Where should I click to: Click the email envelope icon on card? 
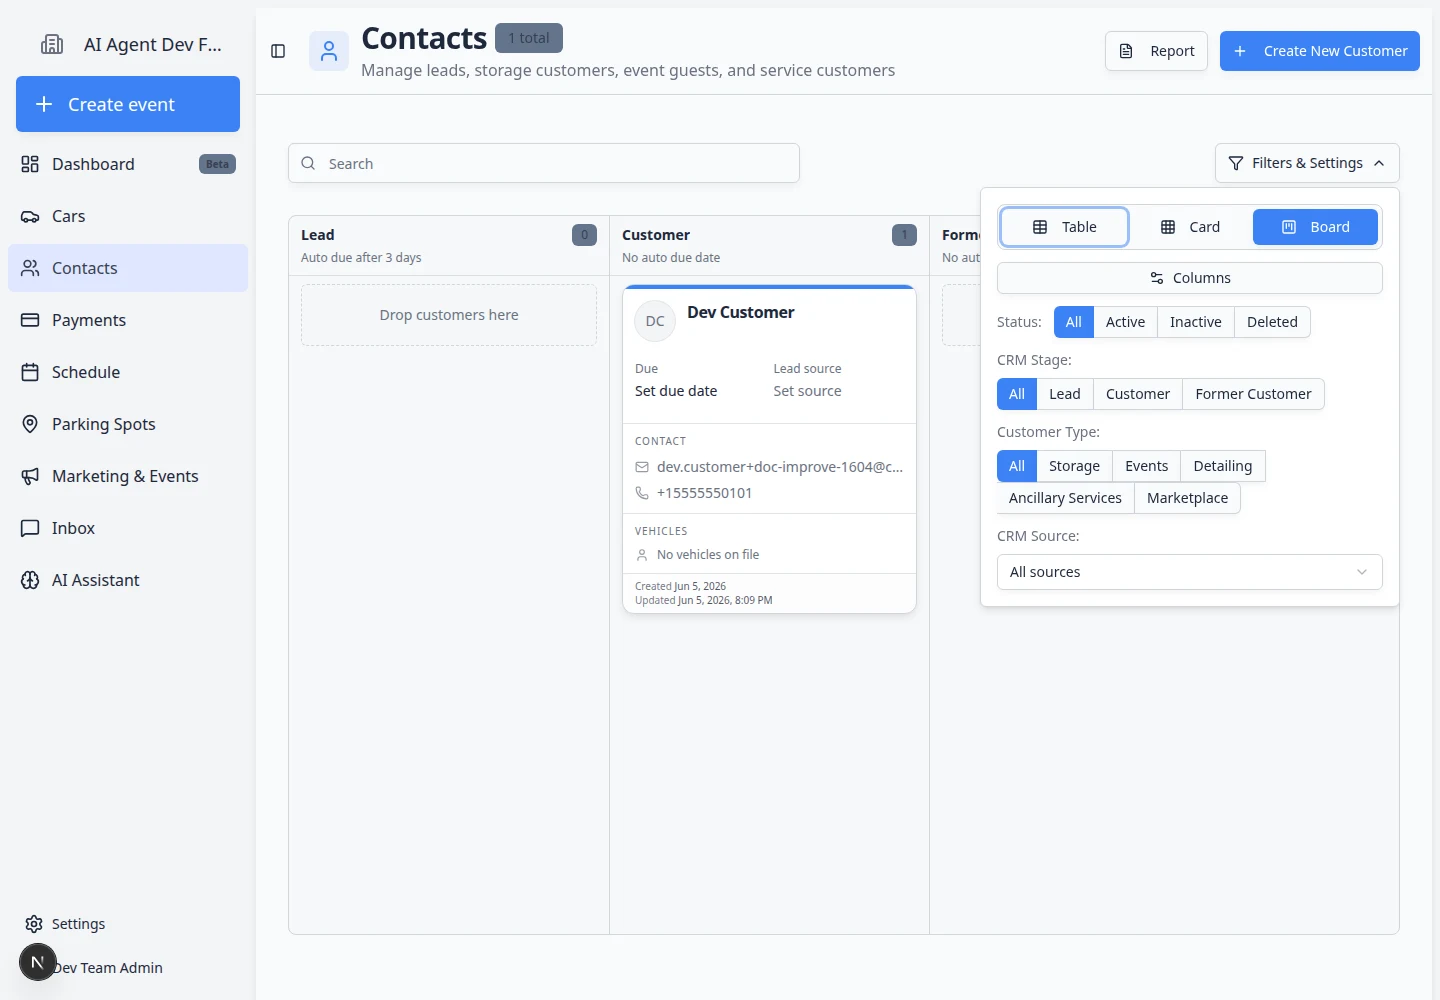point(642,467)
